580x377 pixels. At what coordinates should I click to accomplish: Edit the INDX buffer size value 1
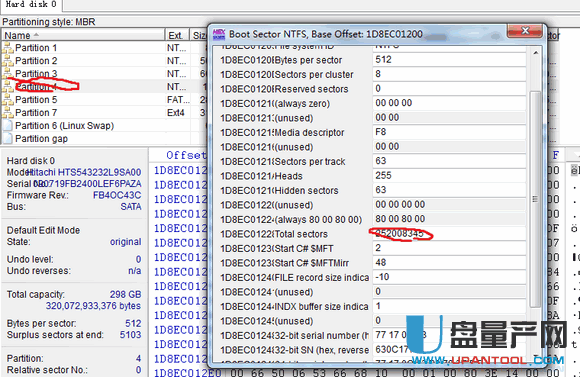449,306
